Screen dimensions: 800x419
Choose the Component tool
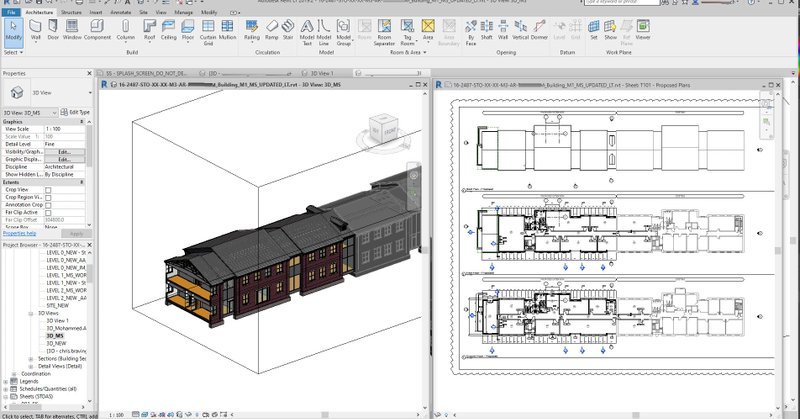(97, 30)
